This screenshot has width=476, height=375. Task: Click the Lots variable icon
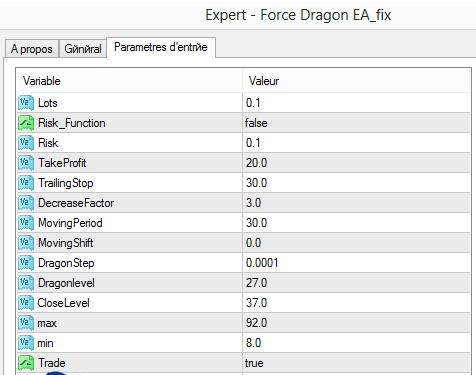26,103
